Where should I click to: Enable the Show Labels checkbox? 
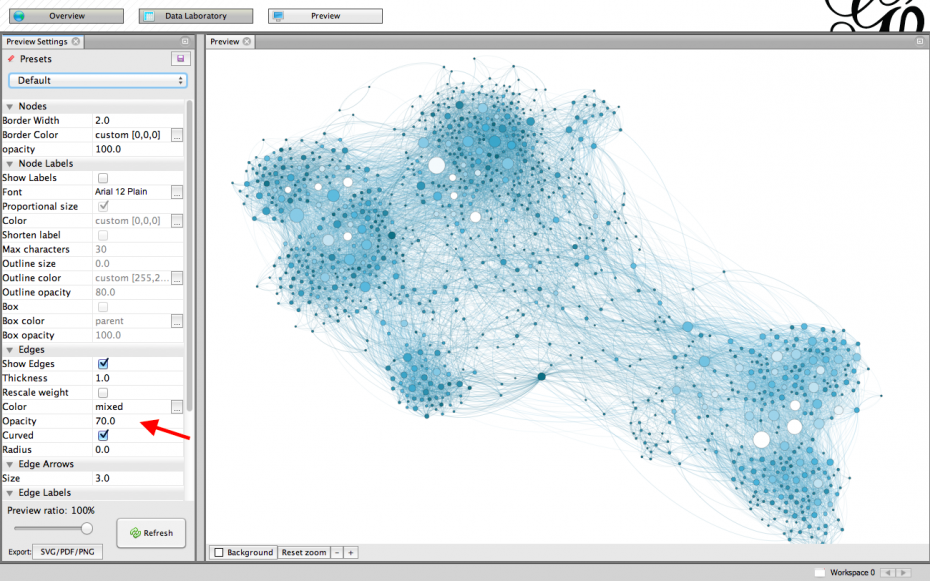[102, 178]
